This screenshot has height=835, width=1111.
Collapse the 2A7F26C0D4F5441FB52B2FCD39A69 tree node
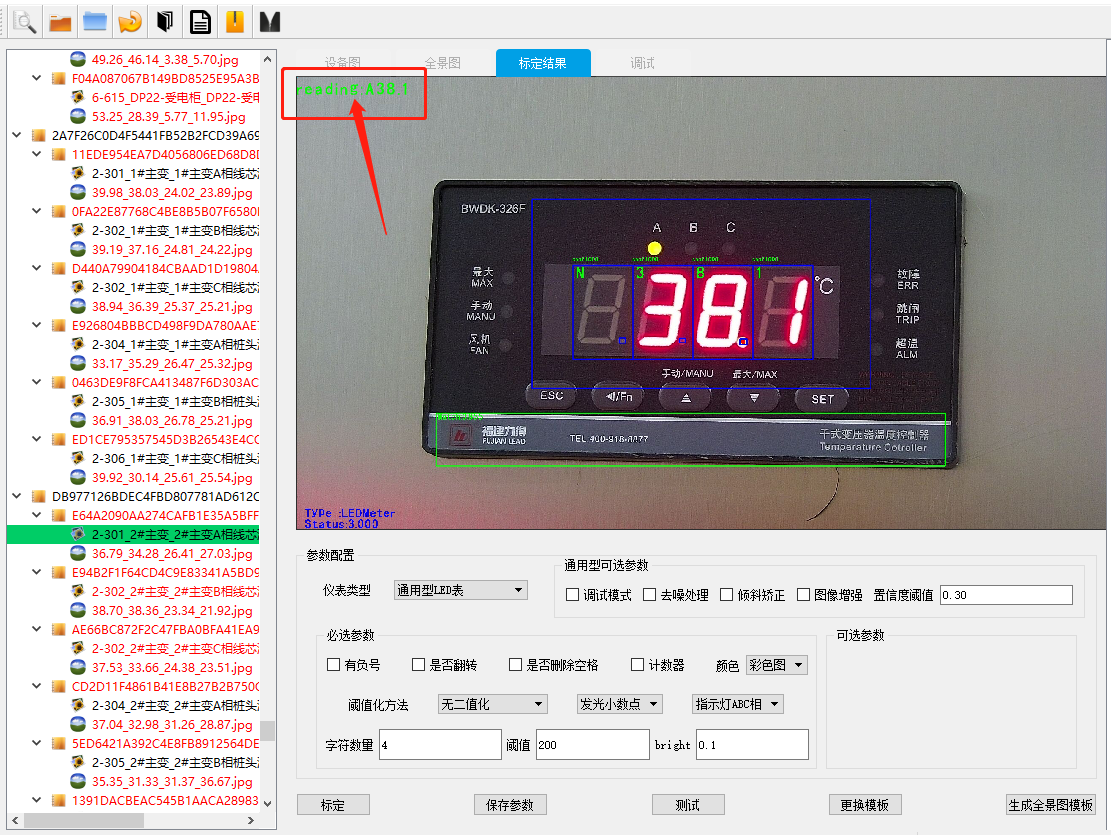pos(17,135)
